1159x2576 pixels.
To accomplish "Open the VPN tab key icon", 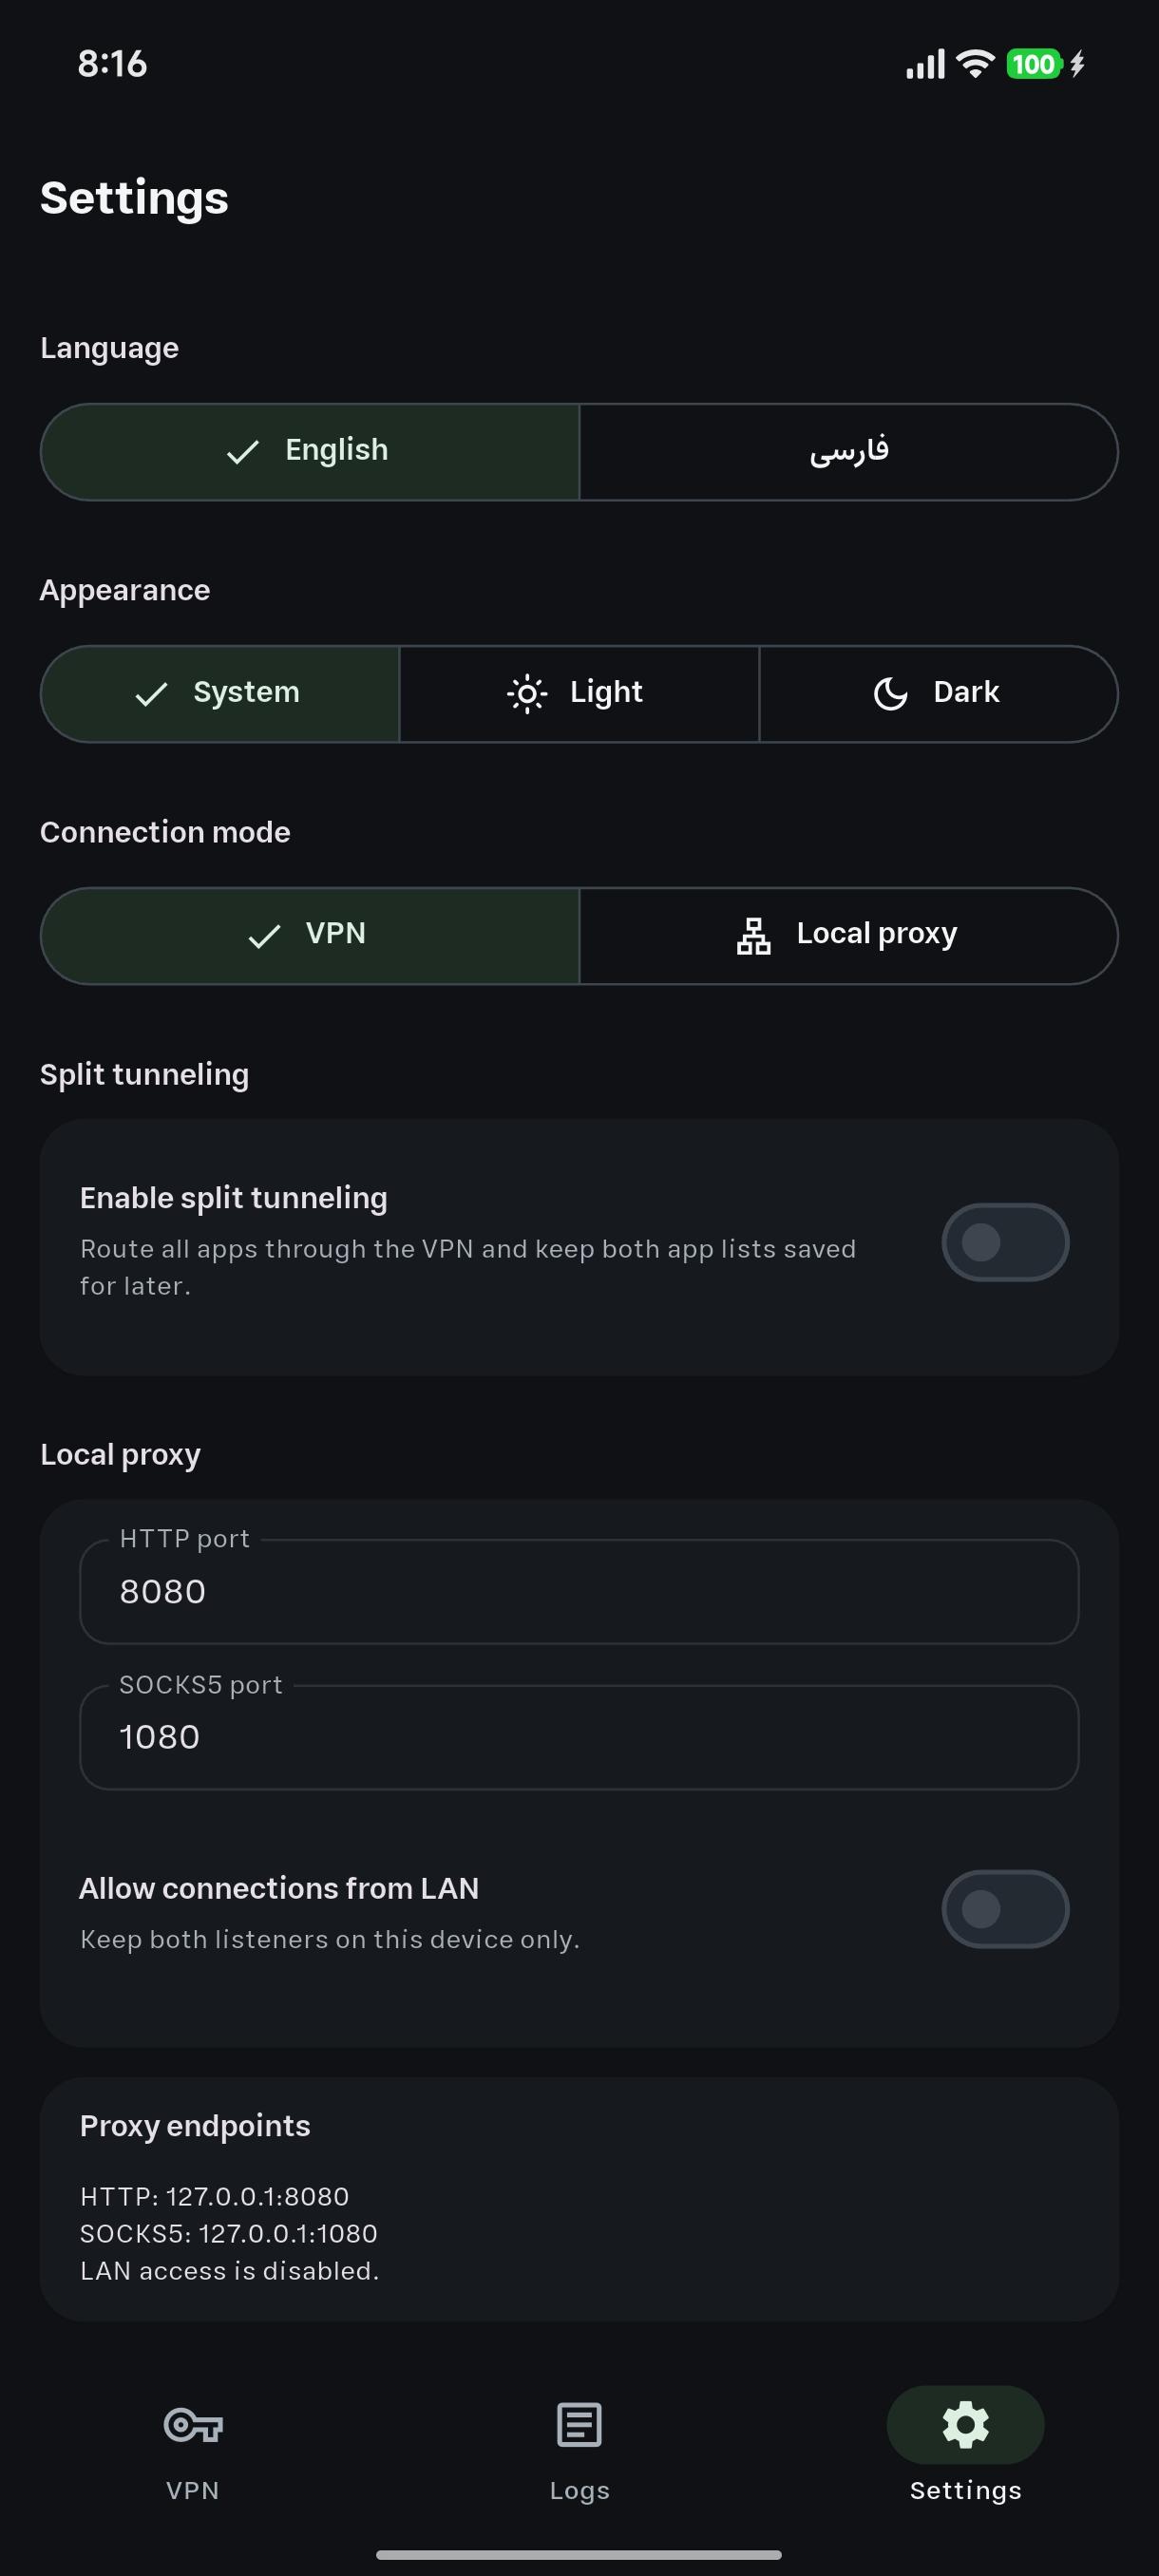I will coord(193,2425).
